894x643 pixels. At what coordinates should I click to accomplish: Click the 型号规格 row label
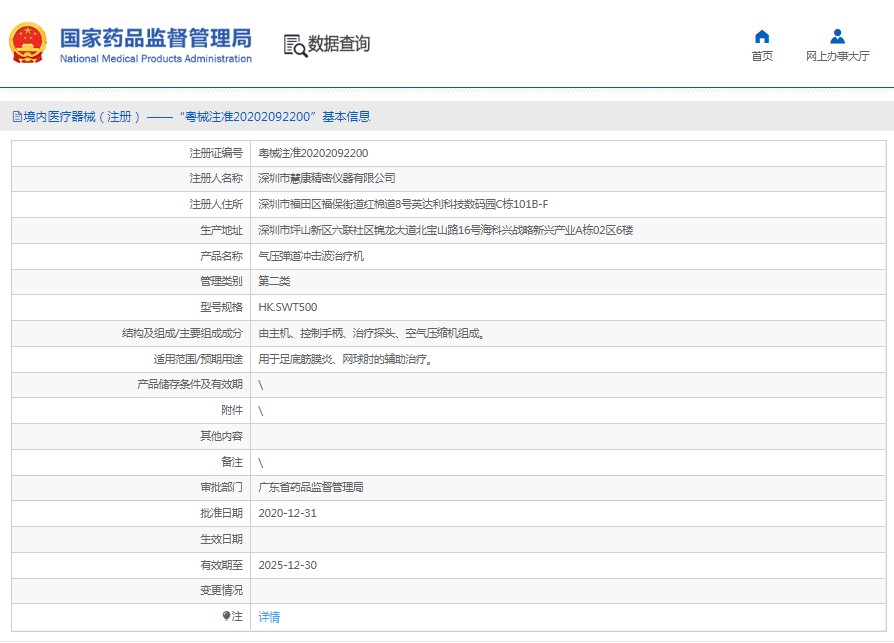pyautogui.click(x=221, y=307)
